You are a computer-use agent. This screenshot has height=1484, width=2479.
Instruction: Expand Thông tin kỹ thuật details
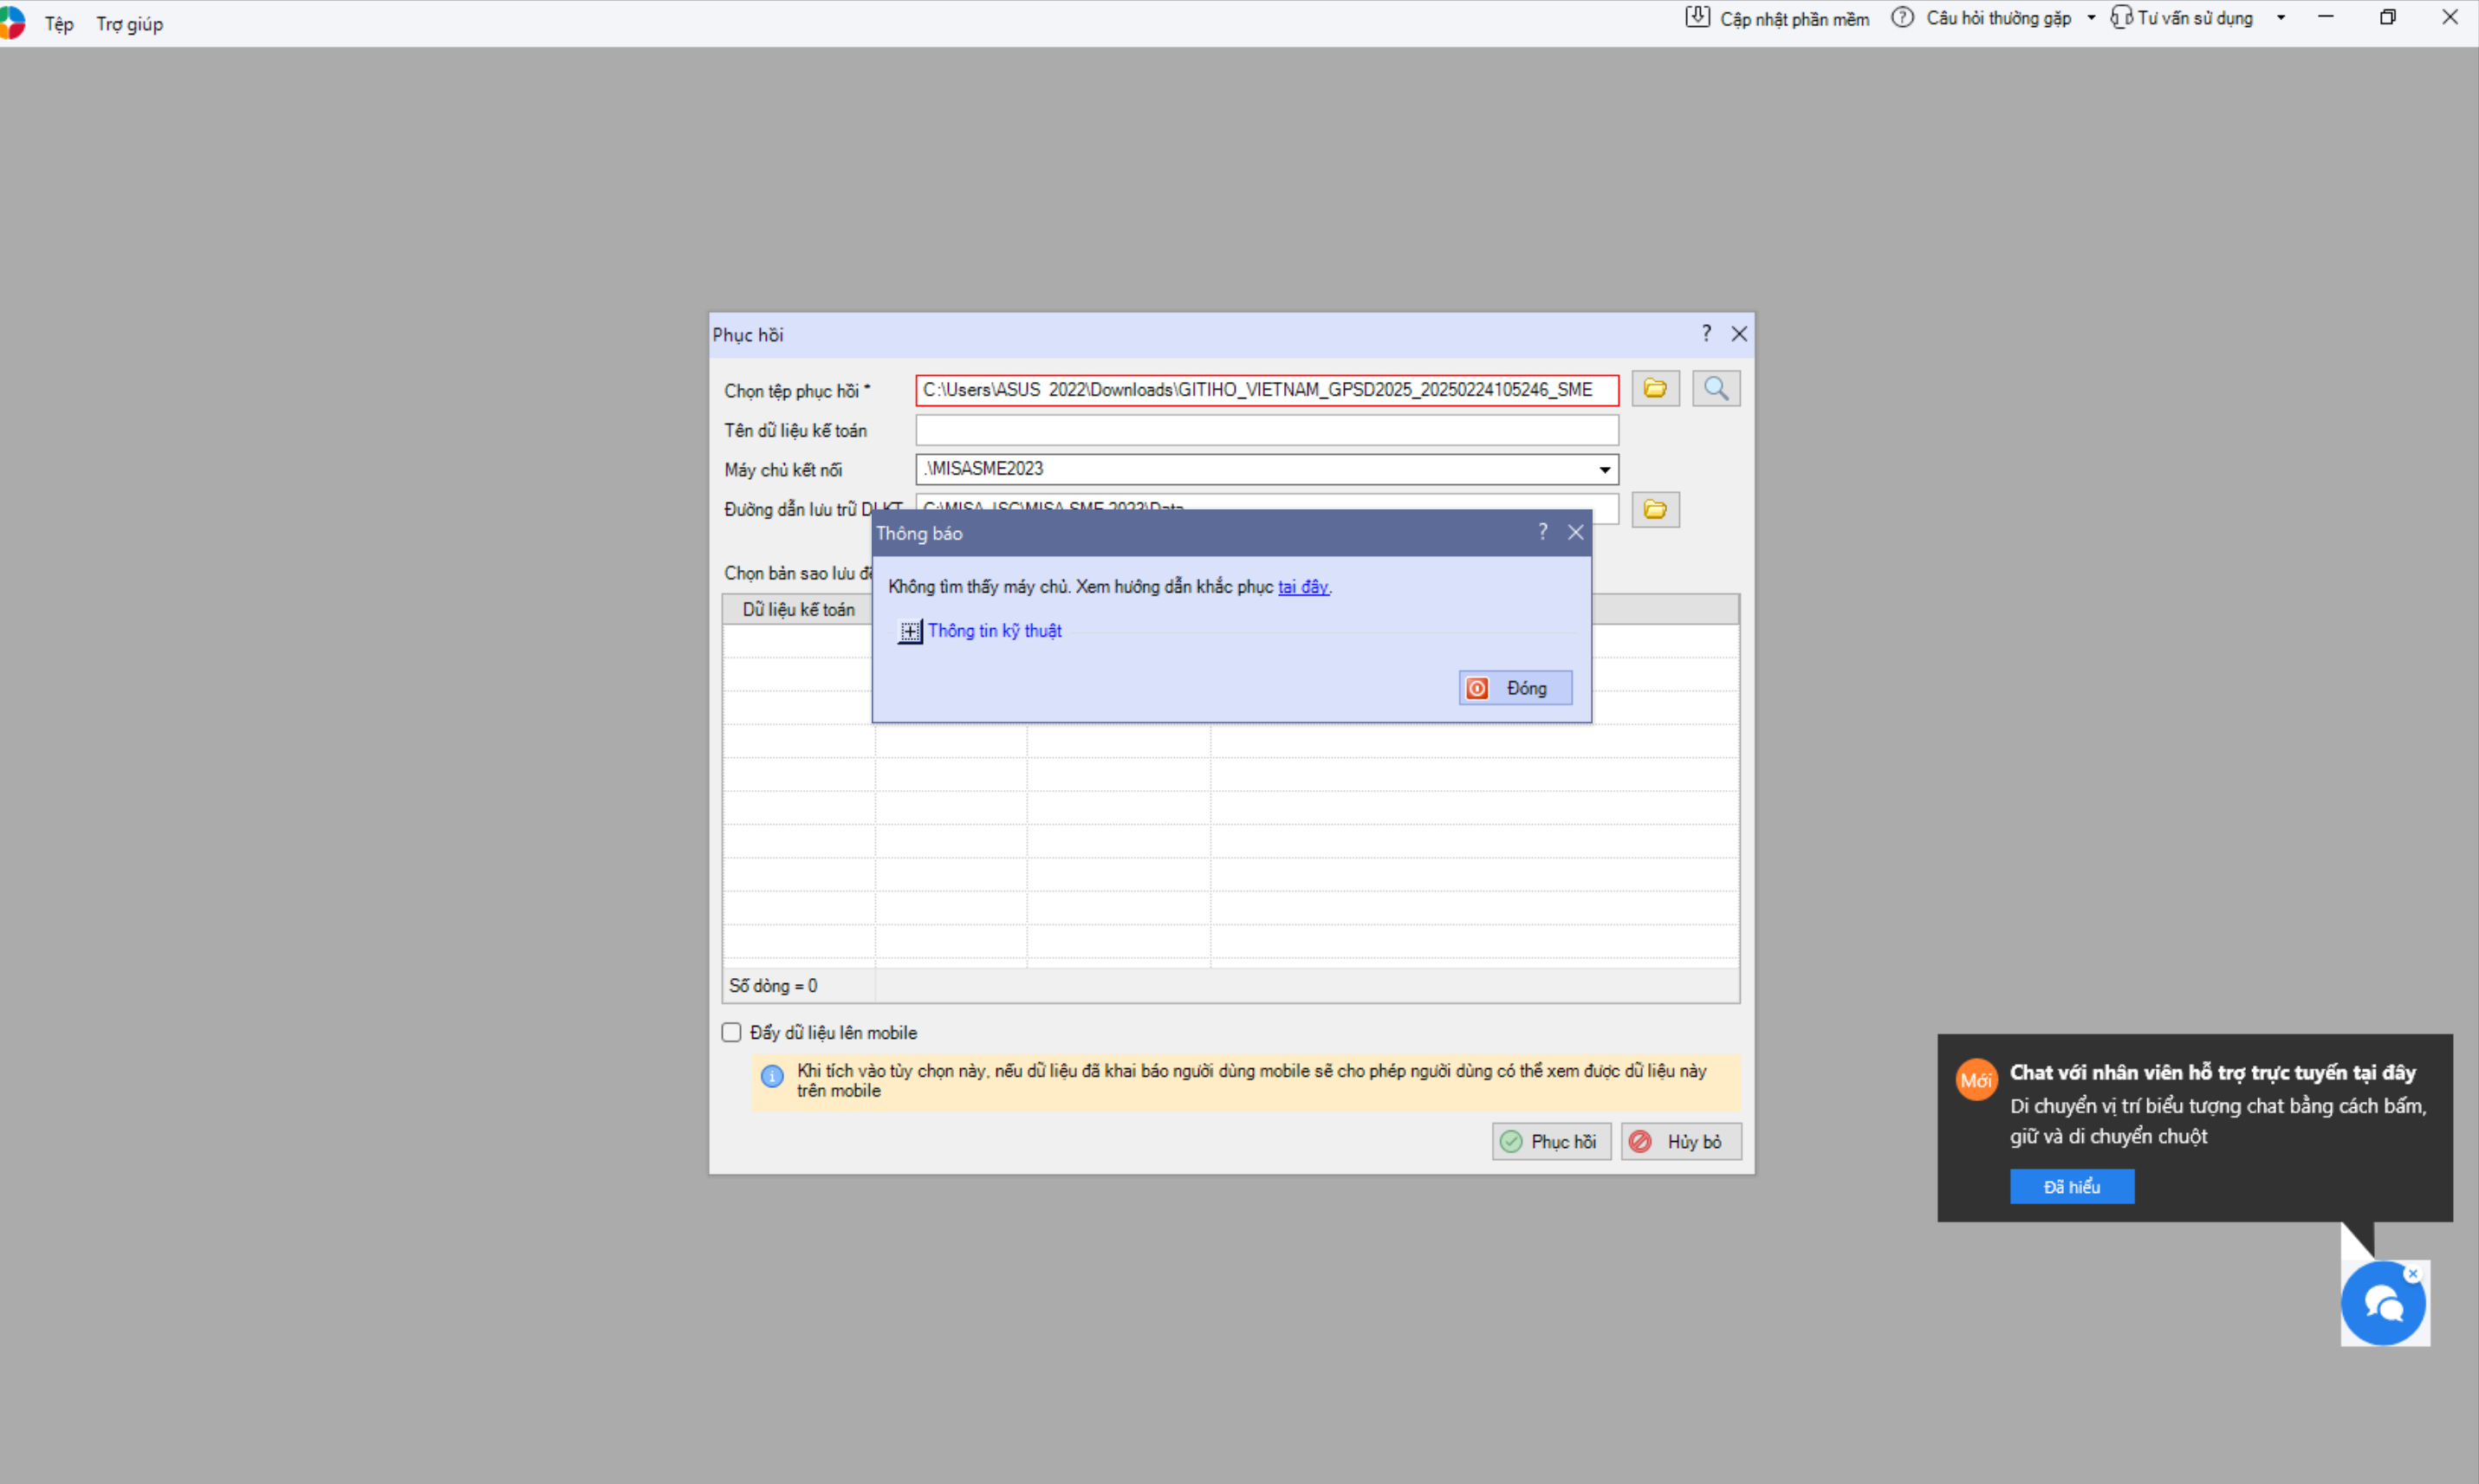click(910, 631)
